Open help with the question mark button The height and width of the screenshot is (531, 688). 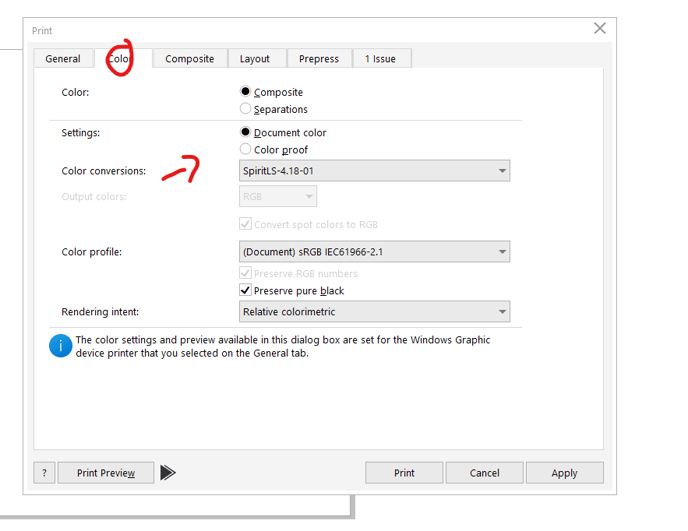tap(44, 473)
